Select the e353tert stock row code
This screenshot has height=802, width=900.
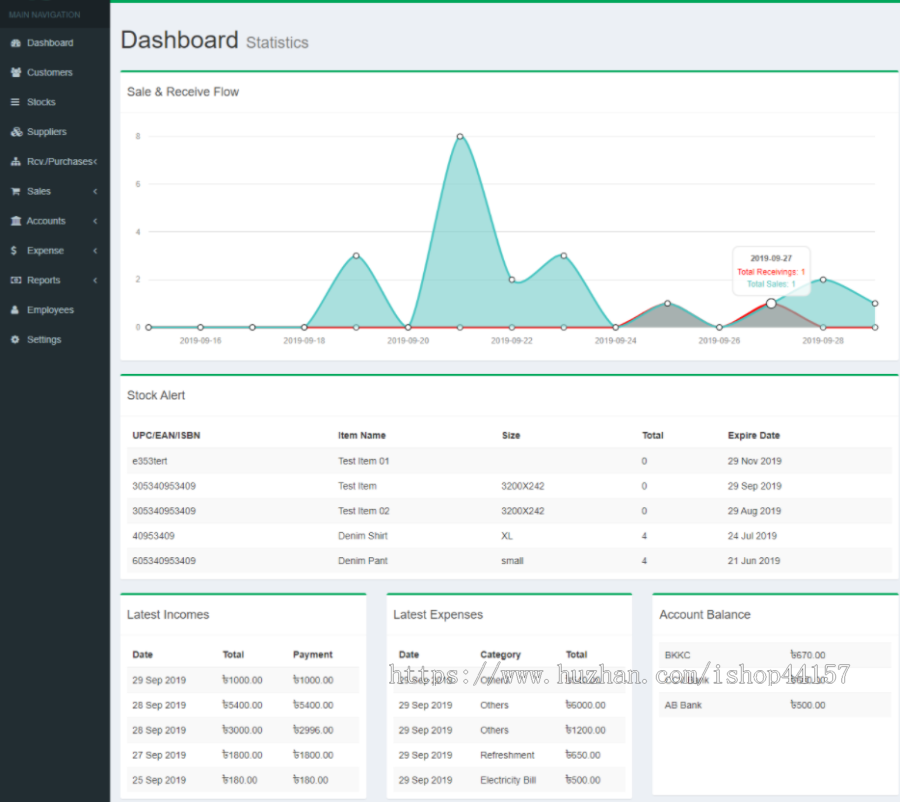click(150, 461)
